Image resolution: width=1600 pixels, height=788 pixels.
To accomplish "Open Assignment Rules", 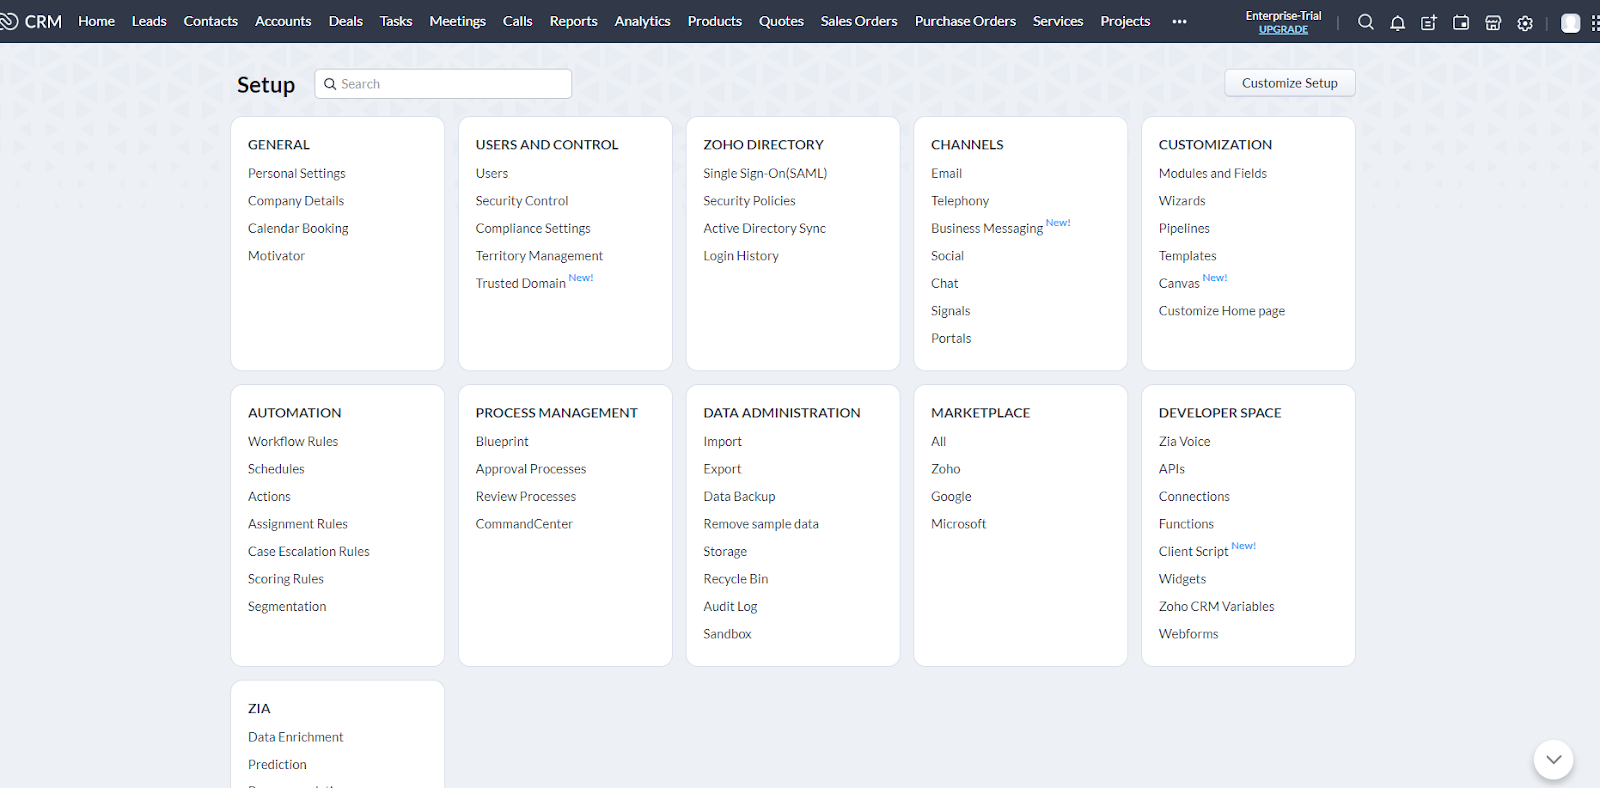I will [x=298, y=524].
